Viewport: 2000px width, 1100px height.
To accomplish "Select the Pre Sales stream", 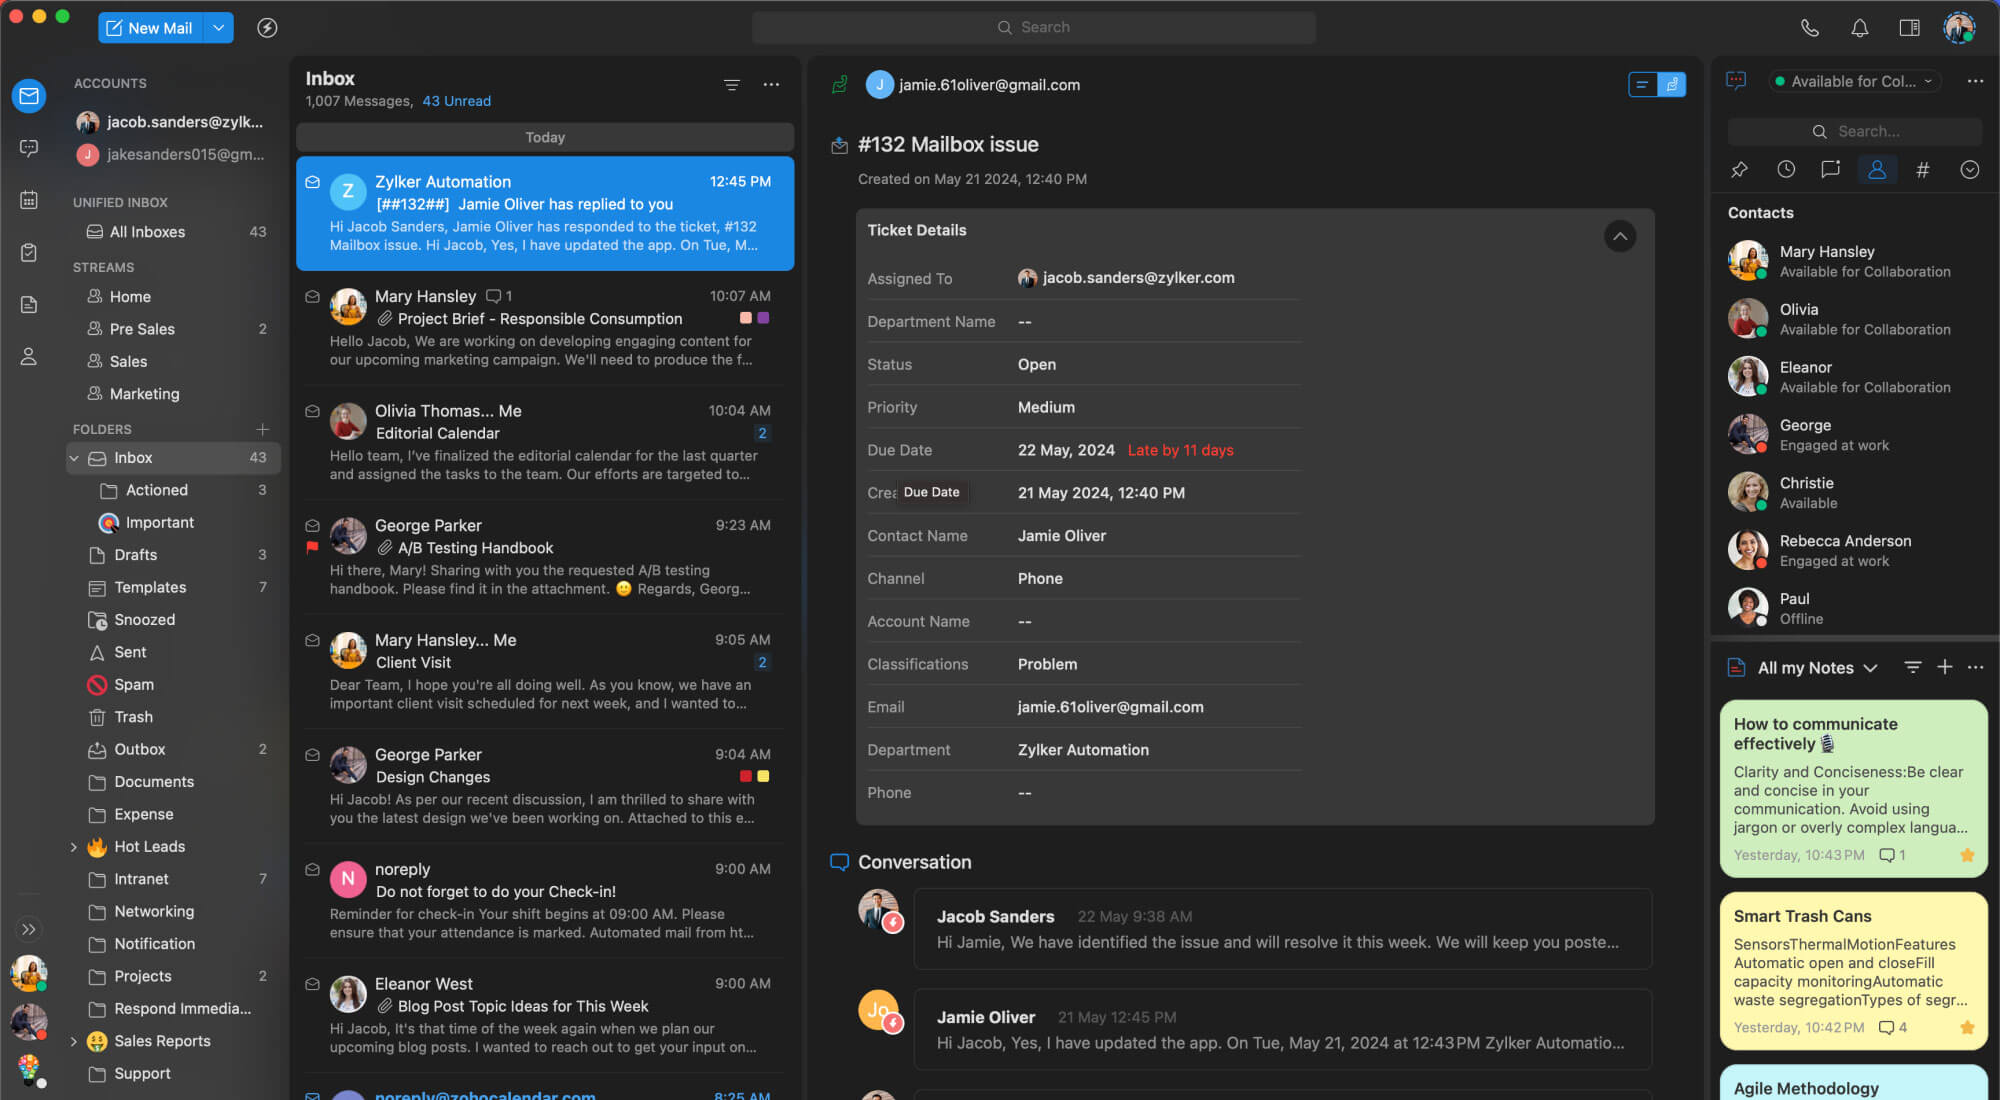I will [142, 329].
